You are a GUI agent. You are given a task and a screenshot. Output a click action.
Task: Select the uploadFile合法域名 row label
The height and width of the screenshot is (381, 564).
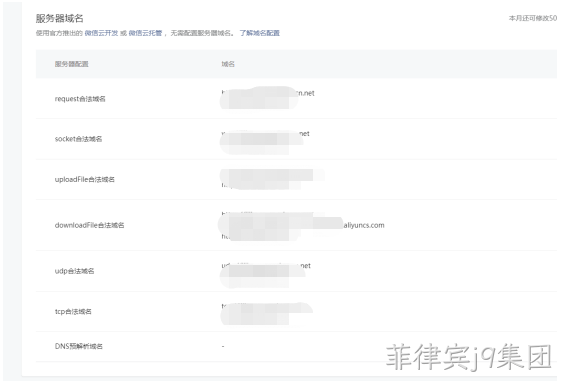click(85, 179)
